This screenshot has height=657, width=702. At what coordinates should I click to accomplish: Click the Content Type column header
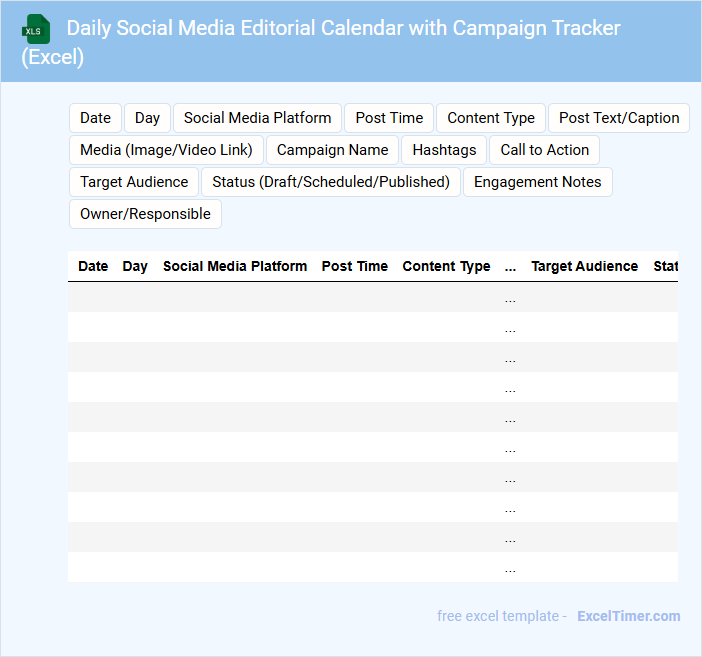(446, 266)
